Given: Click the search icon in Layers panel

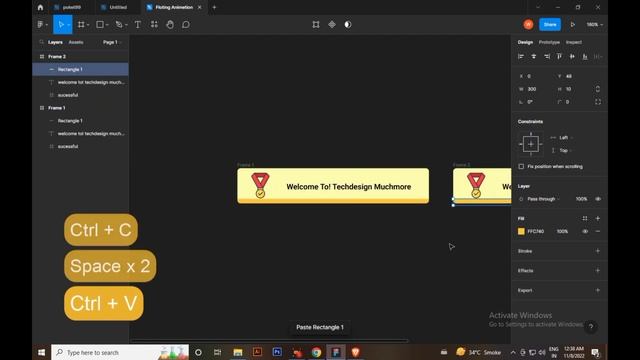Looking at the screenshot, I should coord(42,42).
